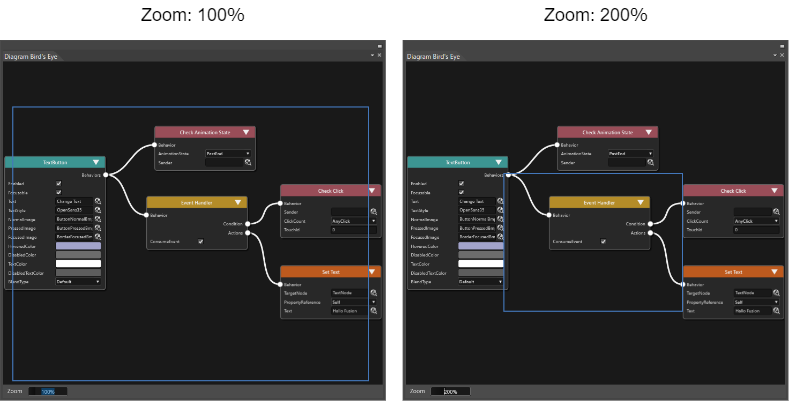
Task: Click search icon beside TargetNode in left Set Text node
Action: (x=374, y=292)
